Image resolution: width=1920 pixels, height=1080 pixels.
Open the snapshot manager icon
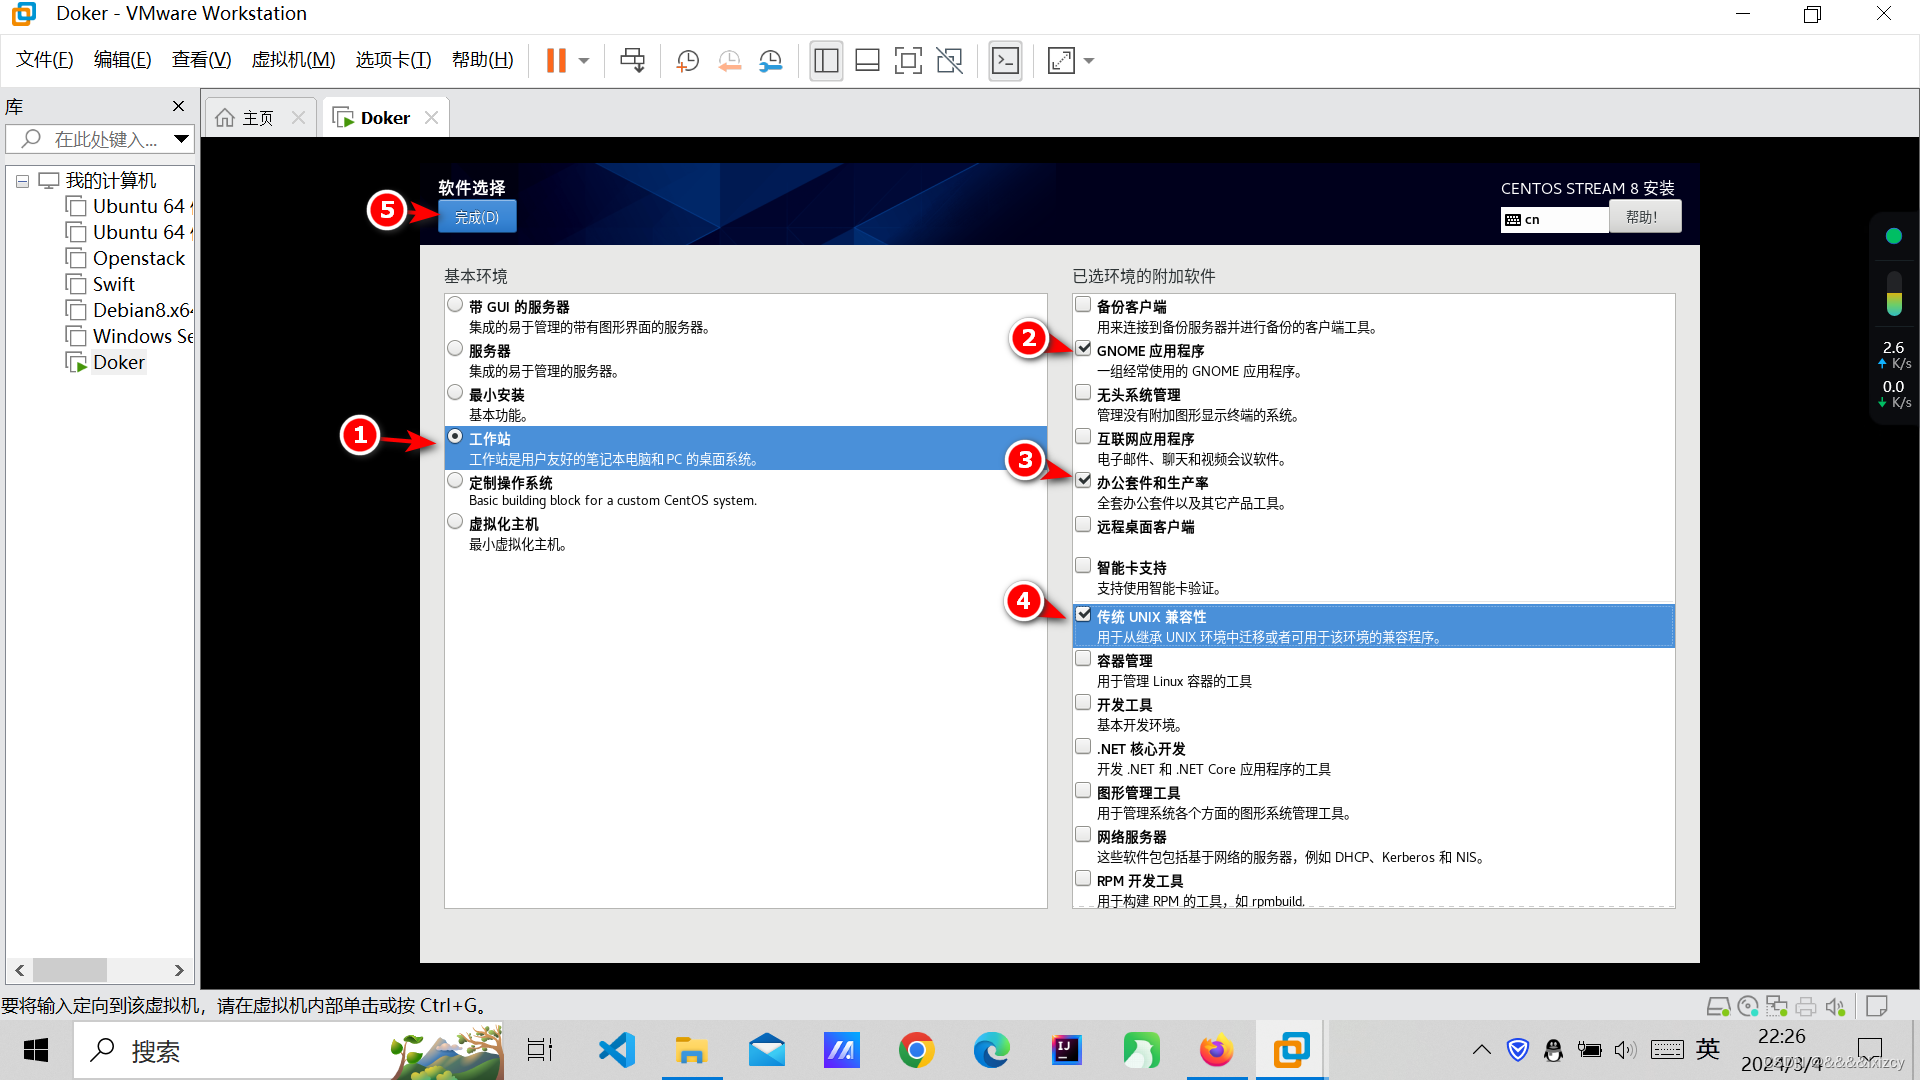tap(770, 61)
